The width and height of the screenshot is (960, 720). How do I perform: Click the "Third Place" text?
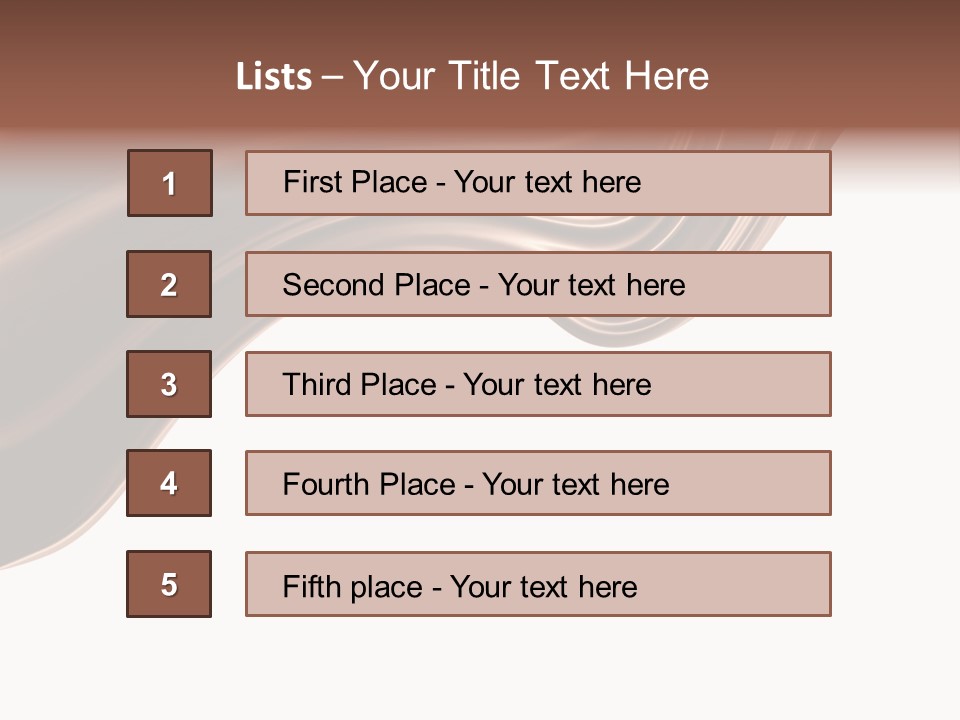tap(359, 385)
